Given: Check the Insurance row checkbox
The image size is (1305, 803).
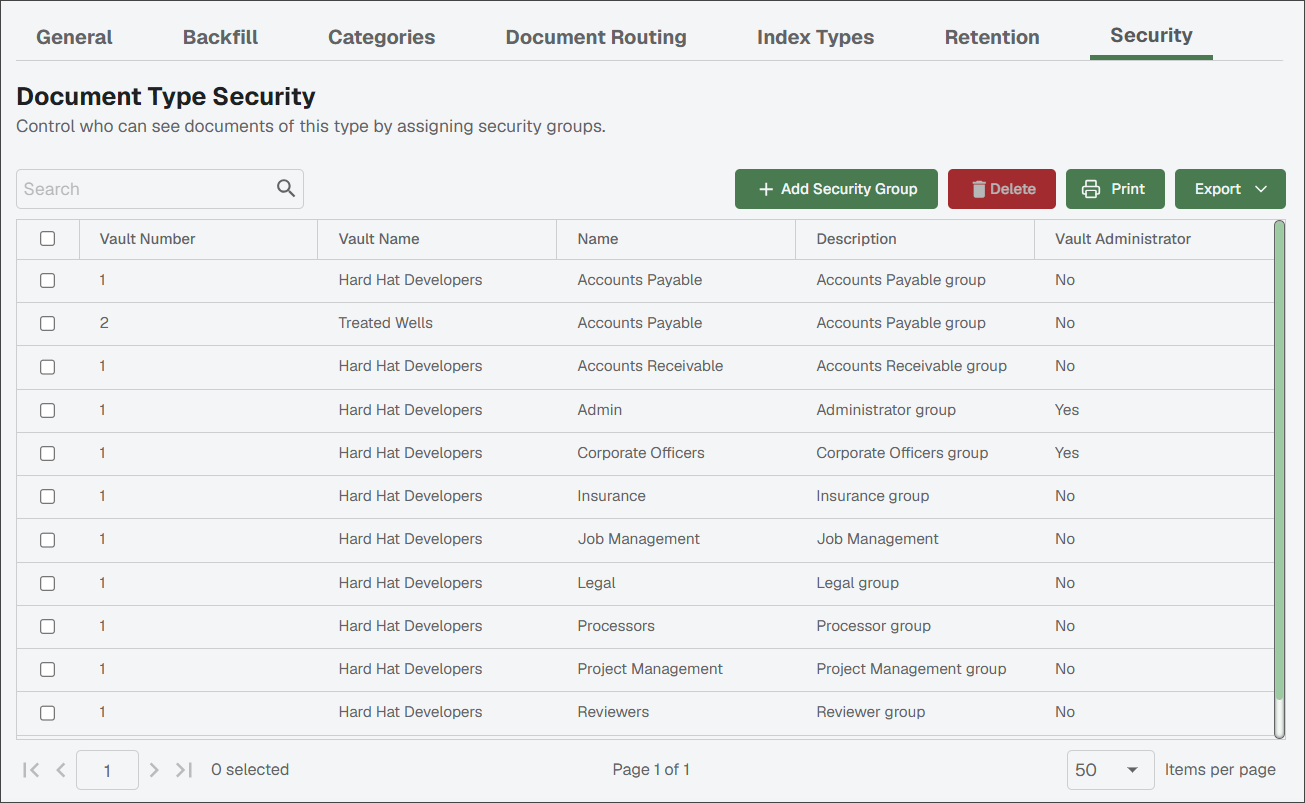Looking at the screenshot, I should coord(47,497).
